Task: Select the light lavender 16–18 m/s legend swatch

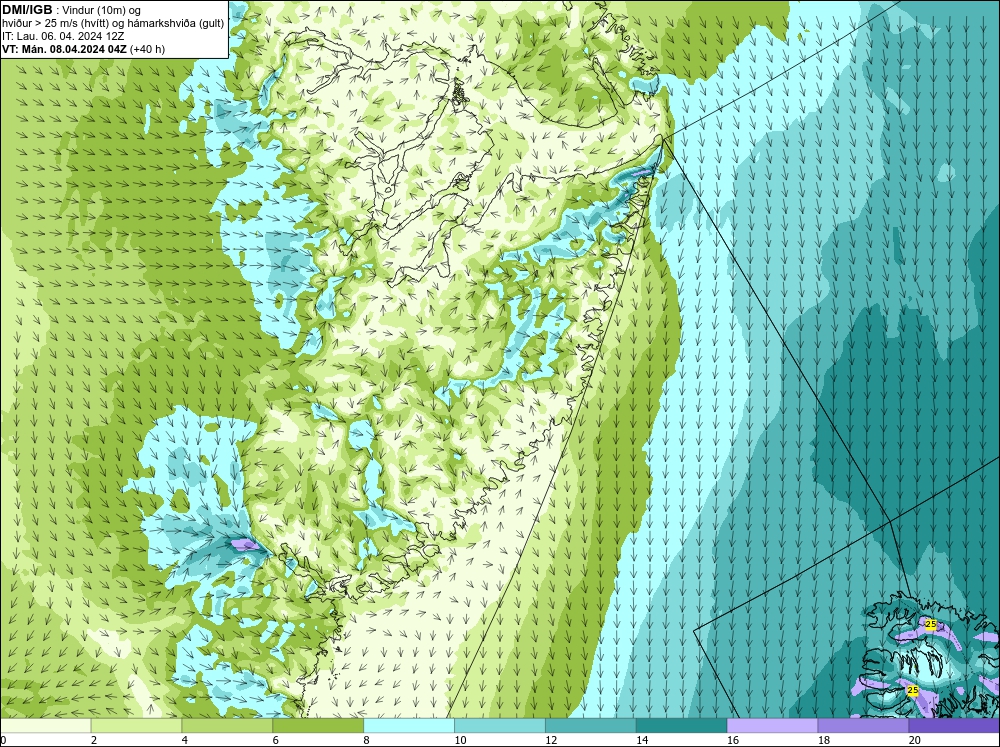Action: pos(772,726)
